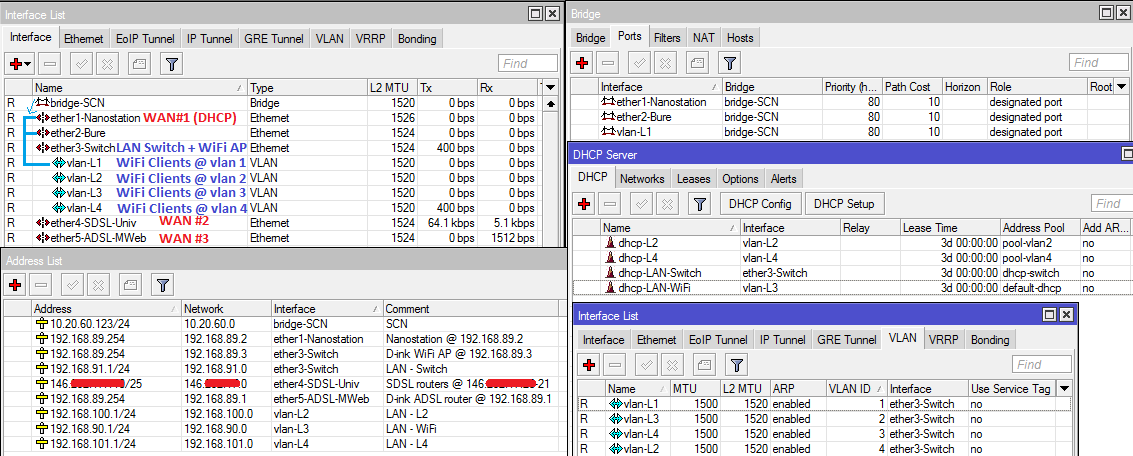Viewport: 1133px width, 456px height.
Task: Click the disable X in DHCP Server window
Action: click(x=667, y=204)
